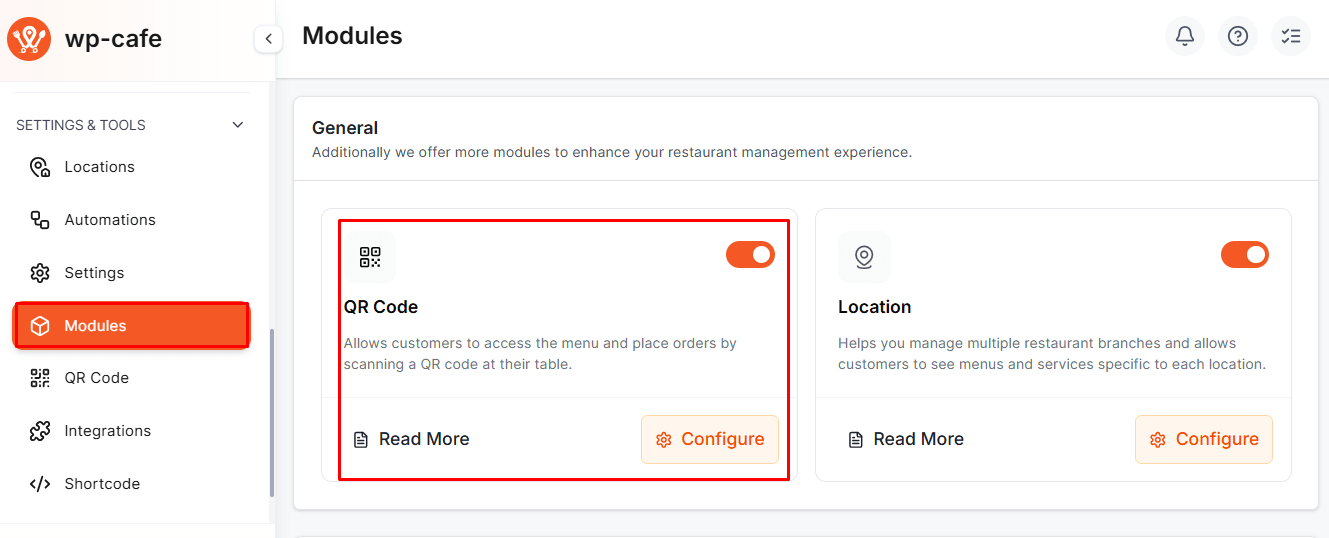Go to Automations in the sidebar
Screen dimensions: 1329x538
(110, 220)
